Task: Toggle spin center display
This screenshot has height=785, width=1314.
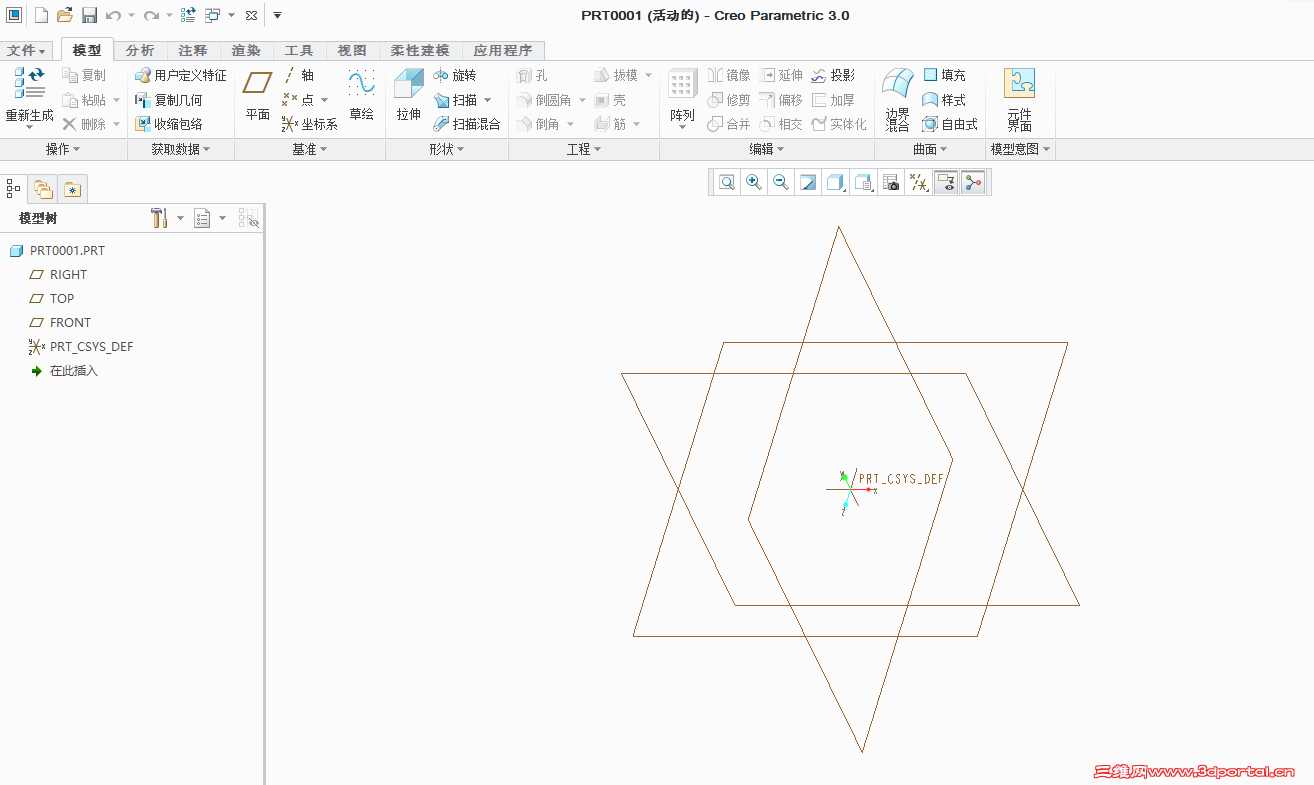Action: click(x=973, y=182)
